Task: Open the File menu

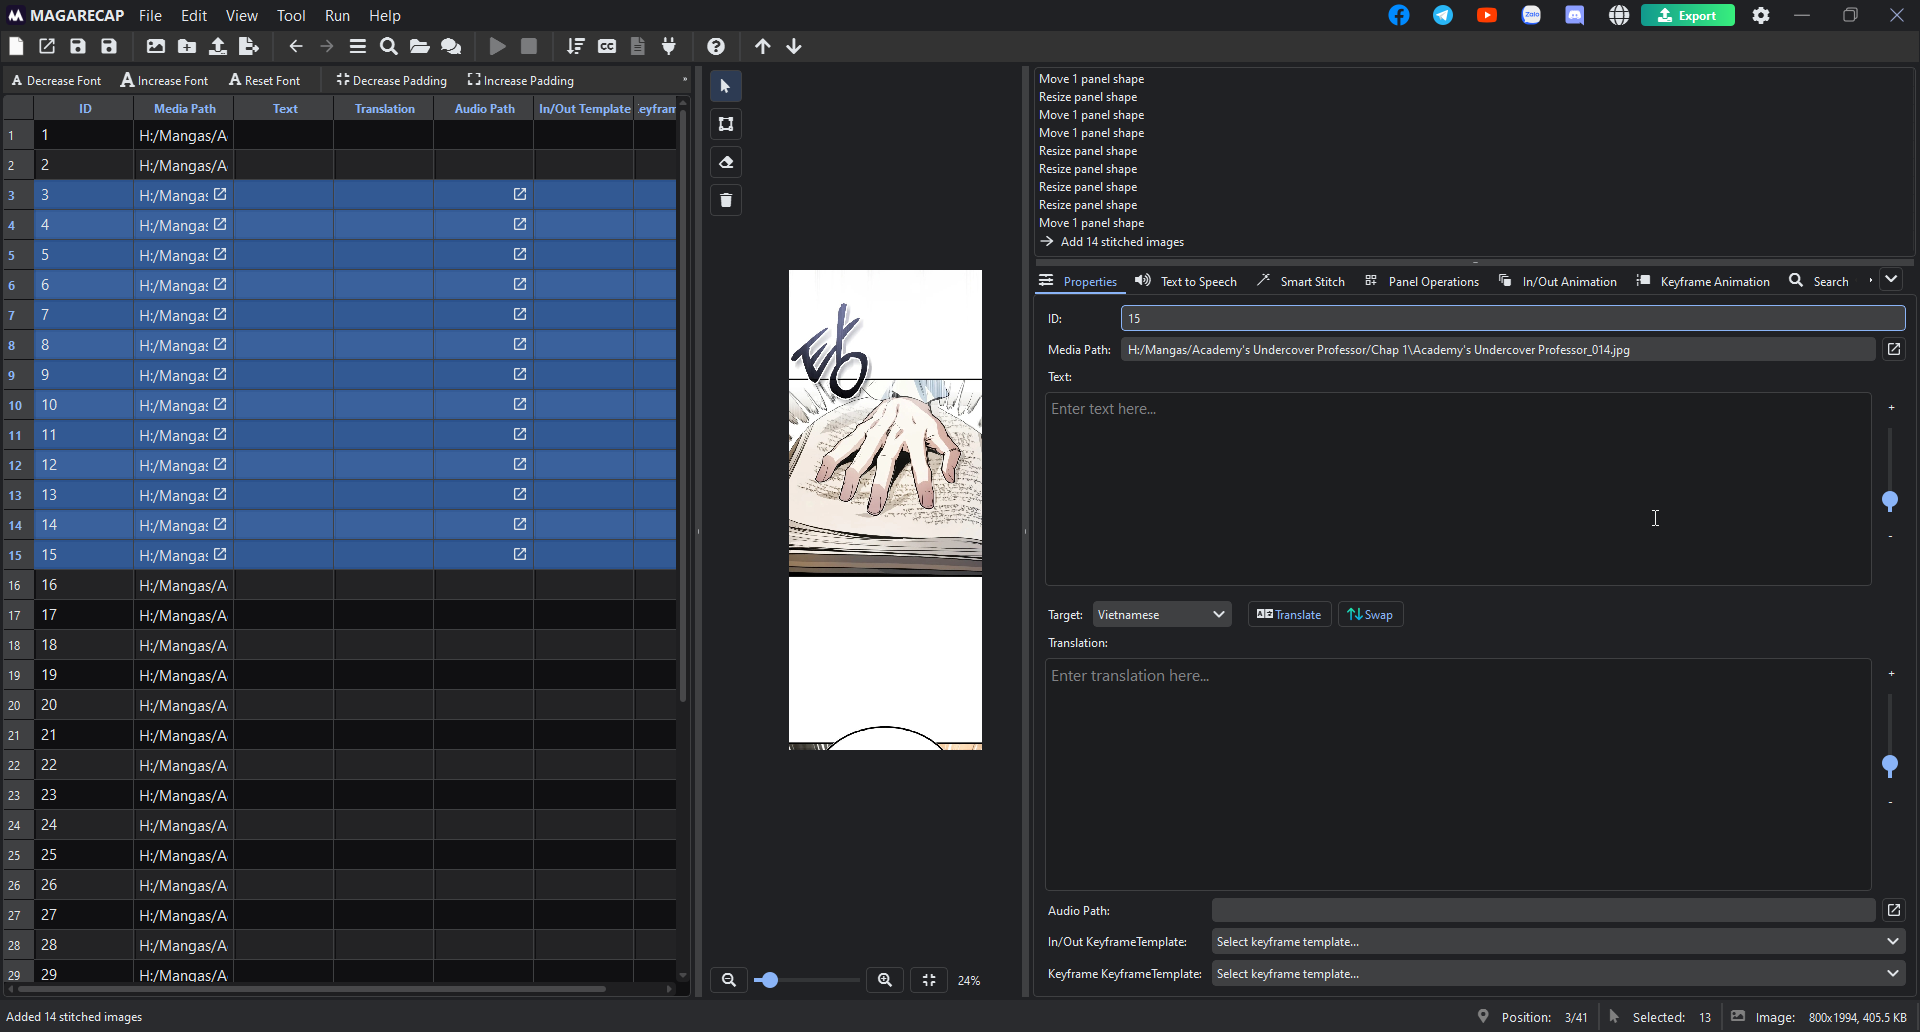Action: tap(150, 15)
